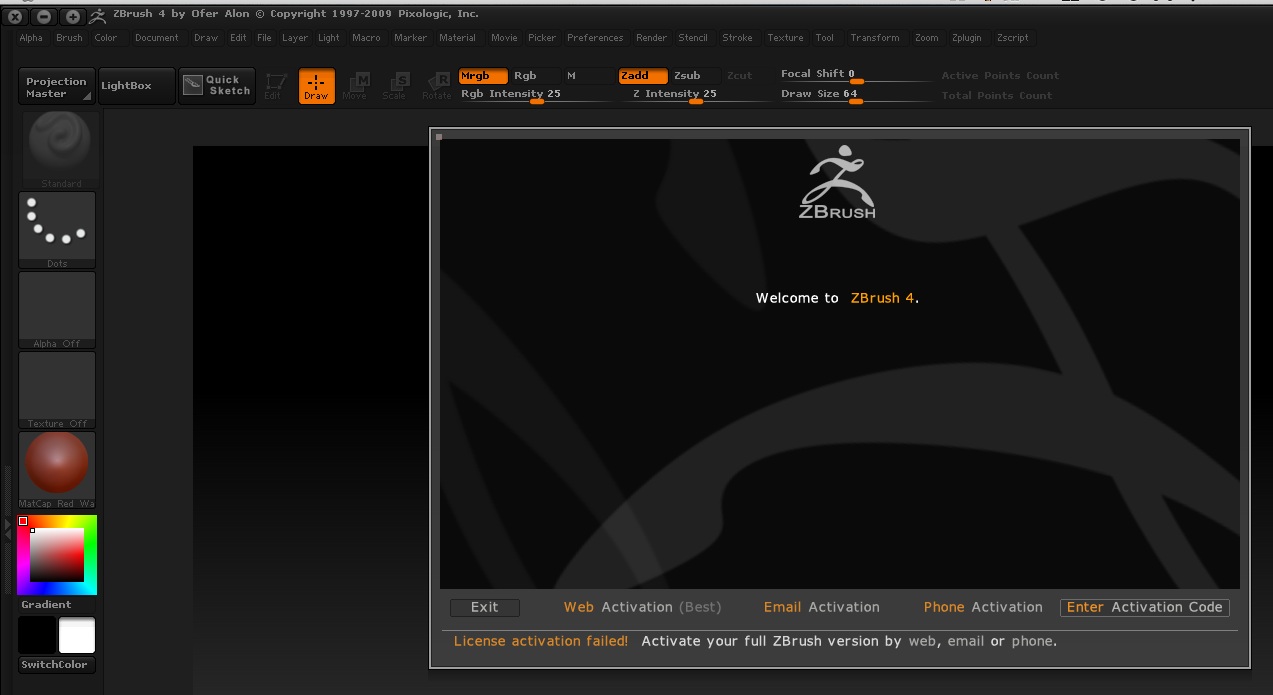Open the Render menu
The height and width of the screenshot is (695, 1273).
tap(652, 38)
